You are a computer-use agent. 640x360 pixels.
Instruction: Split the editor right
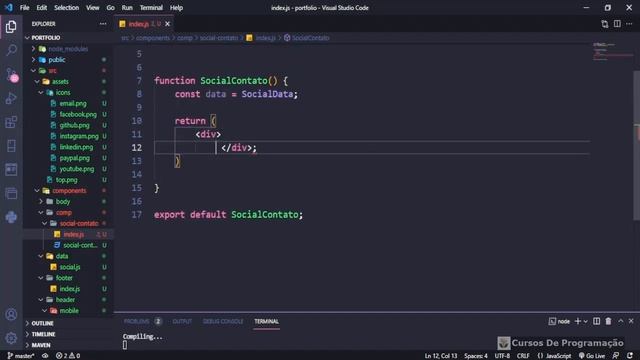pos(617,24)
